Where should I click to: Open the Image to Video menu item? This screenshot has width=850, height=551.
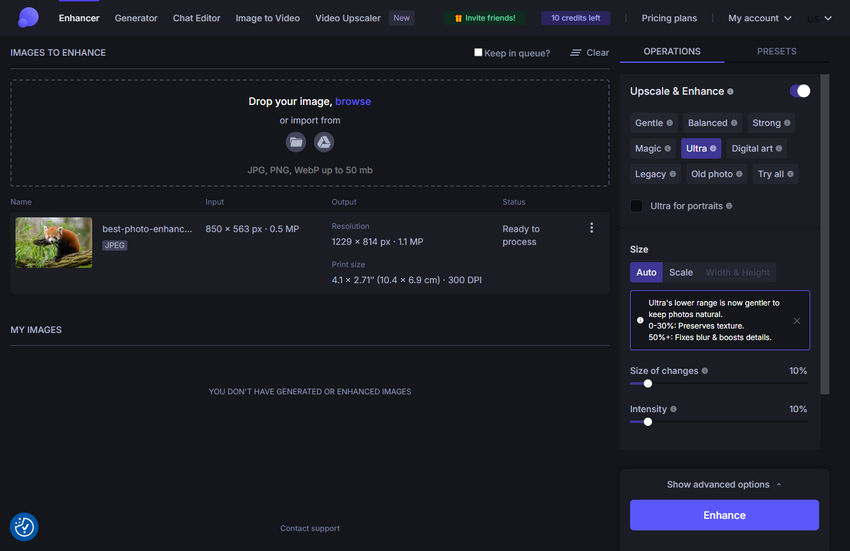click(267, 18)
